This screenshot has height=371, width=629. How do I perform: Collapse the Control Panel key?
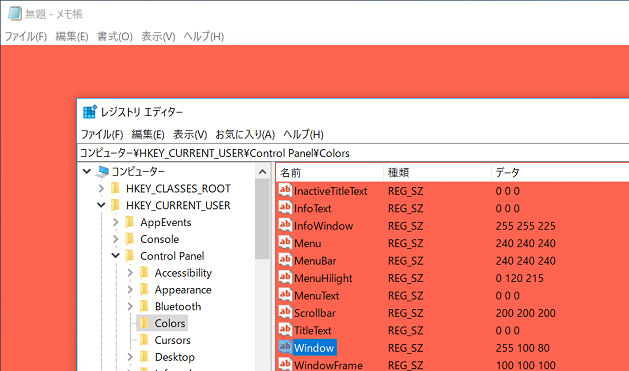116,256
